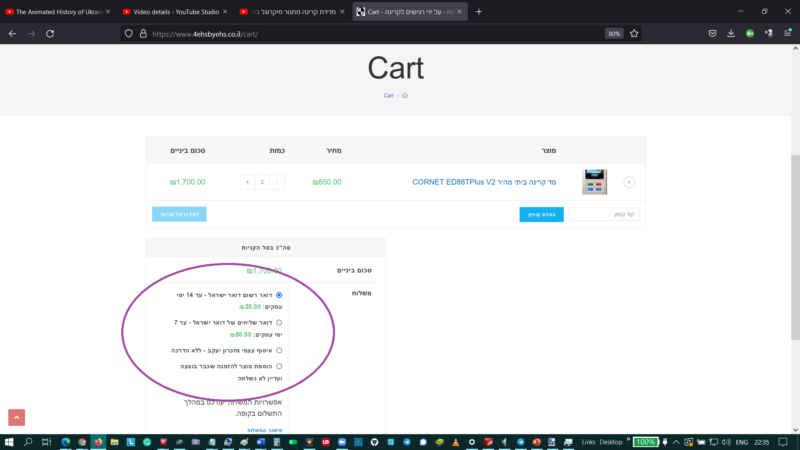This screenshot has height=450, width=800.
Task: Close the Animated History of Ukraine tab
Action: click(x=108, y=12)
